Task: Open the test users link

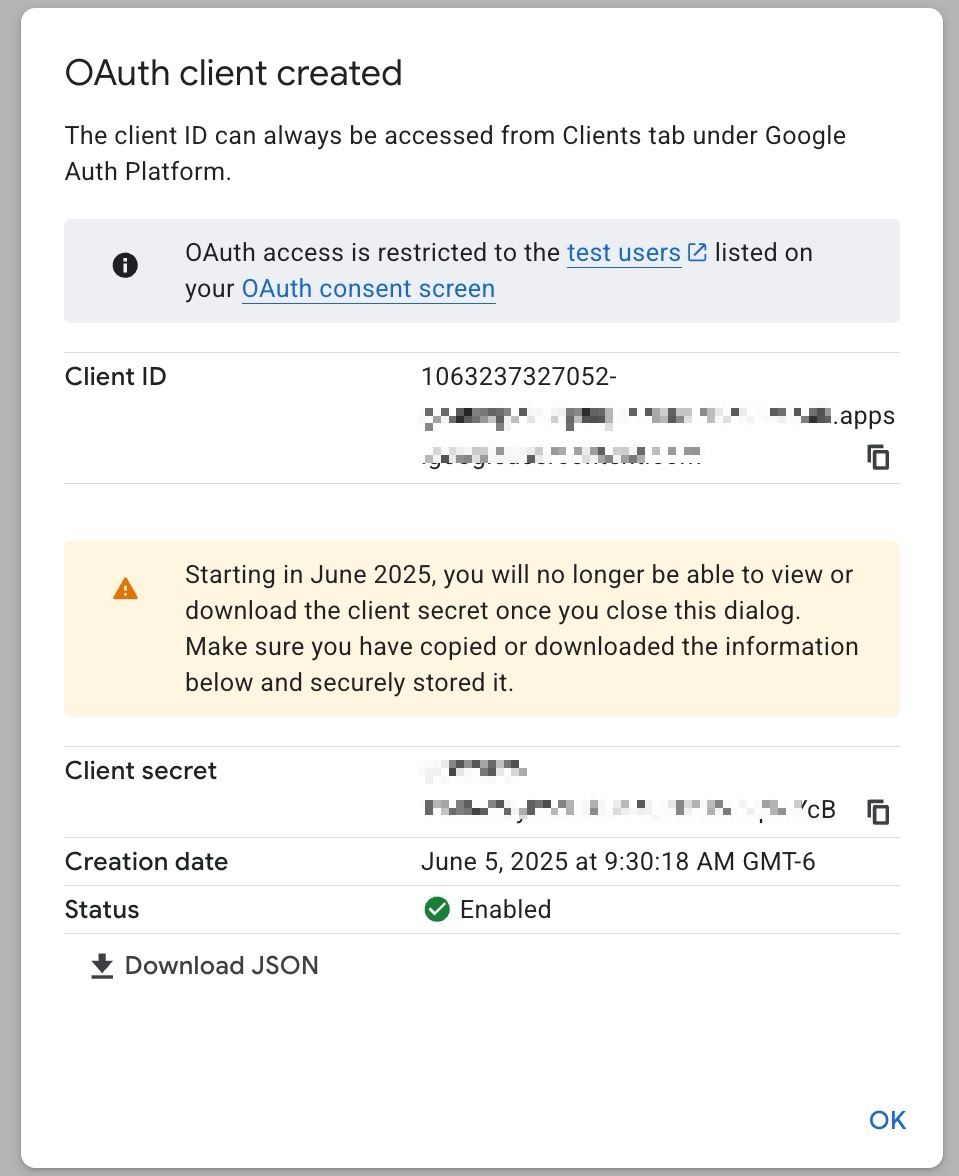Action: [623, 253]
